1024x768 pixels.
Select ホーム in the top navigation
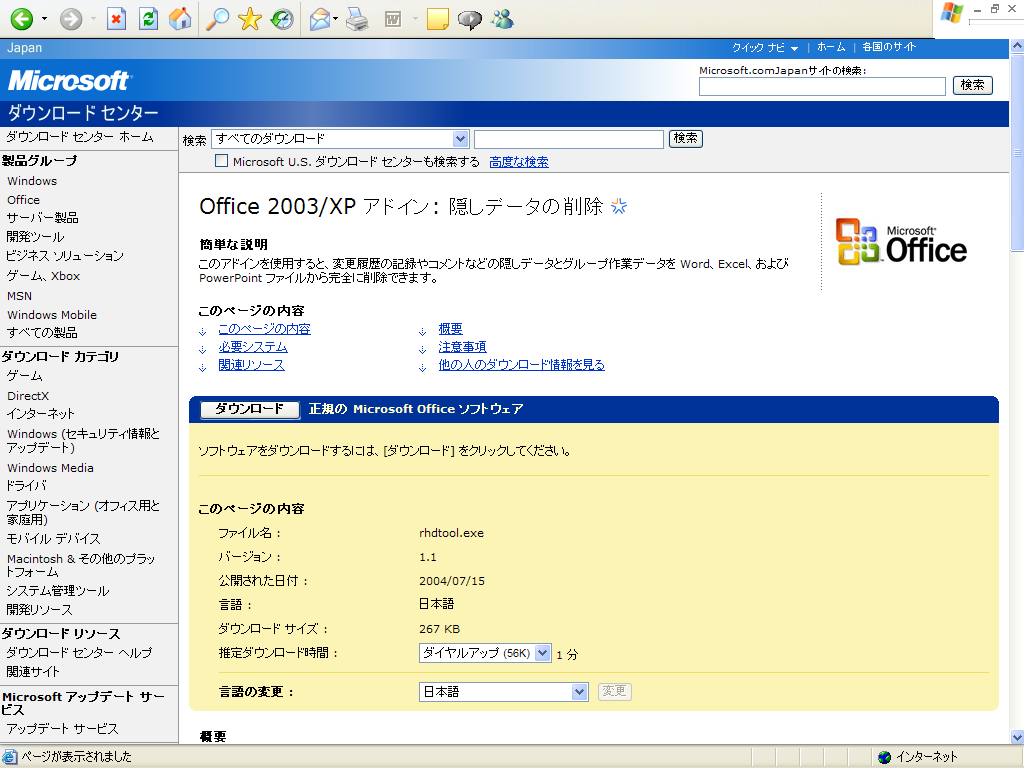830,47
